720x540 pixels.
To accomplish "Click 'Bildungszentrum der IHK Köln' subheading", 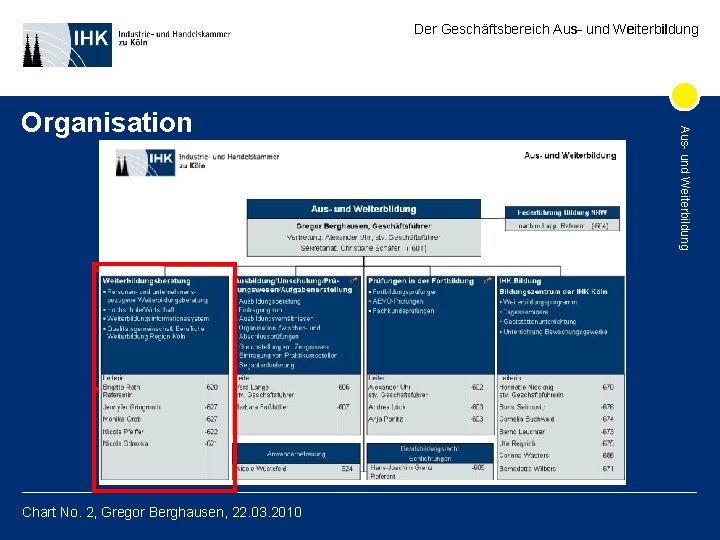I will pos(553,292).
